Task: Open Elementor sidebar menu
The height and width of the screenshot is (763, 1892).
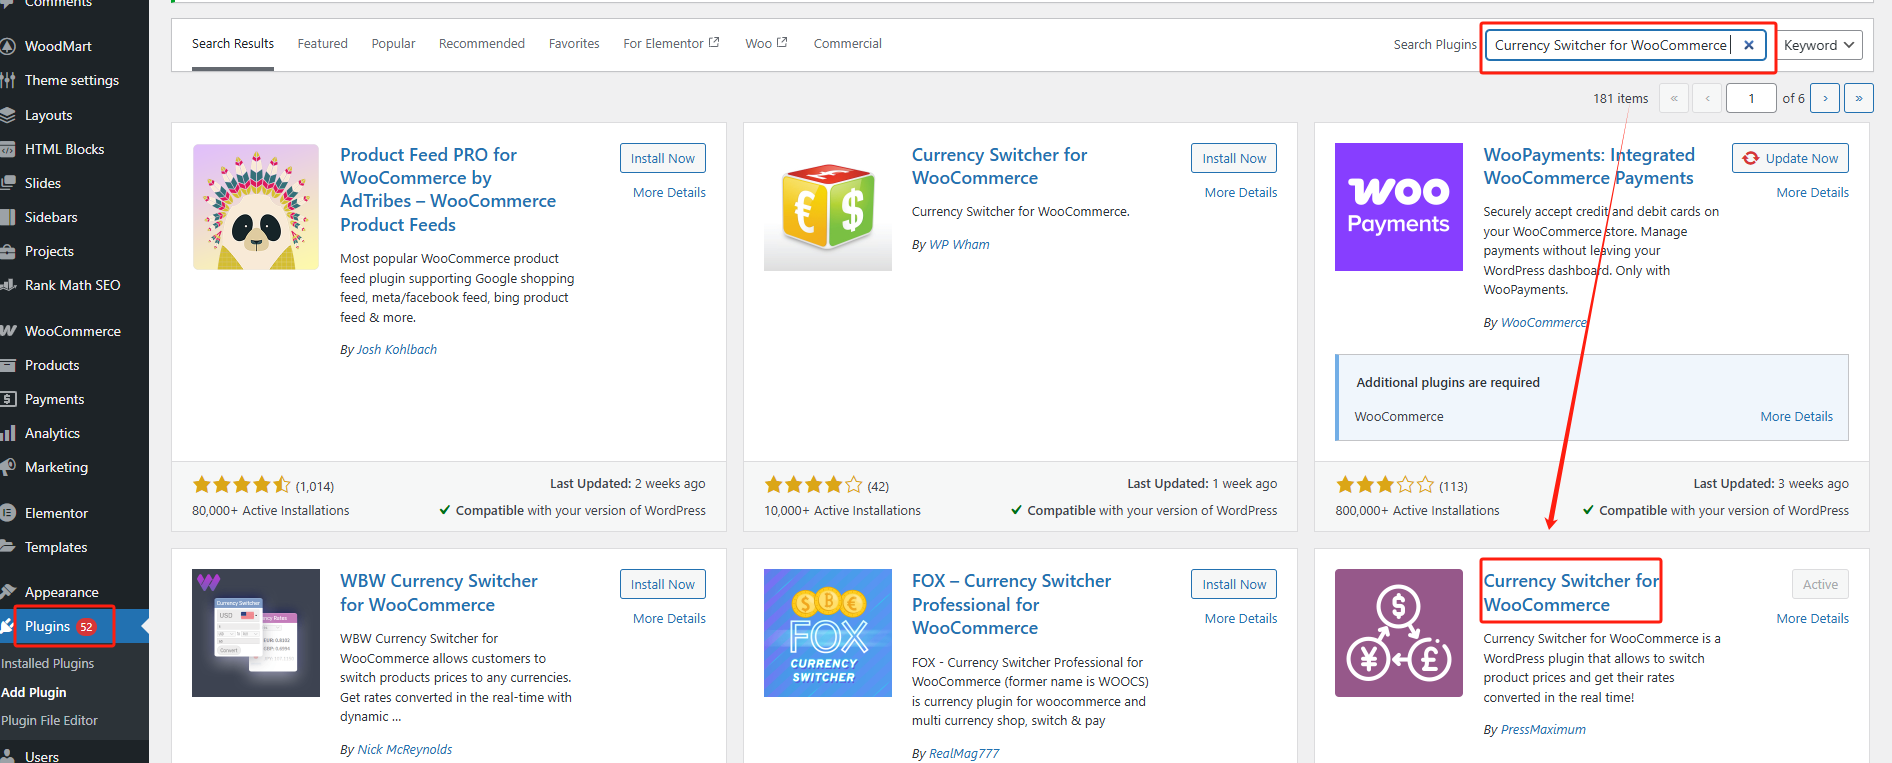Action: pyautogui.click(x=56, y=513)
